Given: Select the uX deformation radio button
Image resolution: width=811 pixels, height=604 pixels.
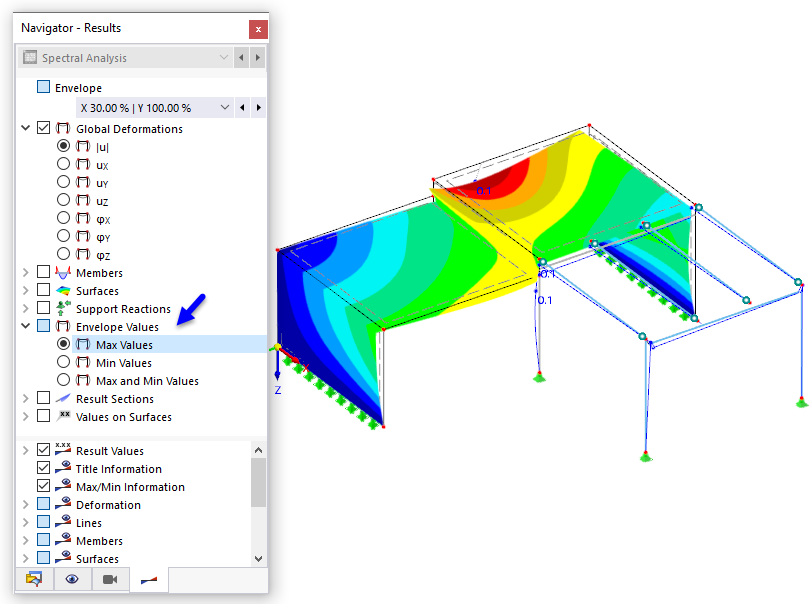Looking at the screenshot, I should click(63, 164).
